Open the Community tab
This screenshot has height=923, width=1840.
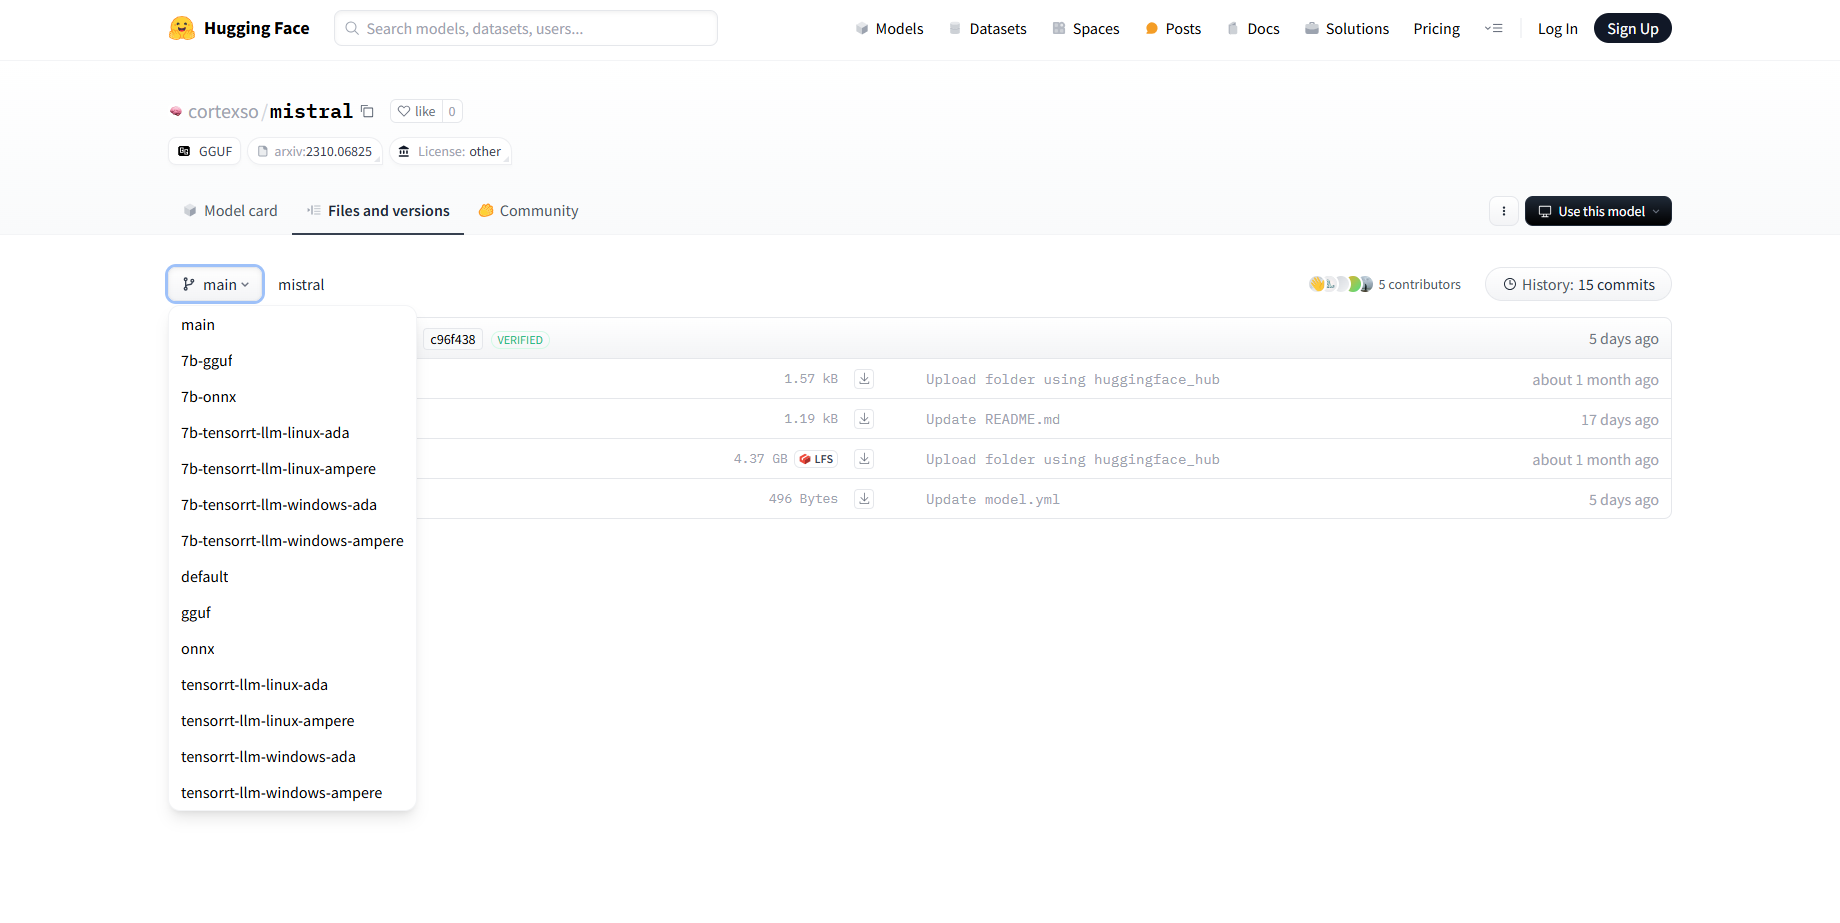(528, 211)
